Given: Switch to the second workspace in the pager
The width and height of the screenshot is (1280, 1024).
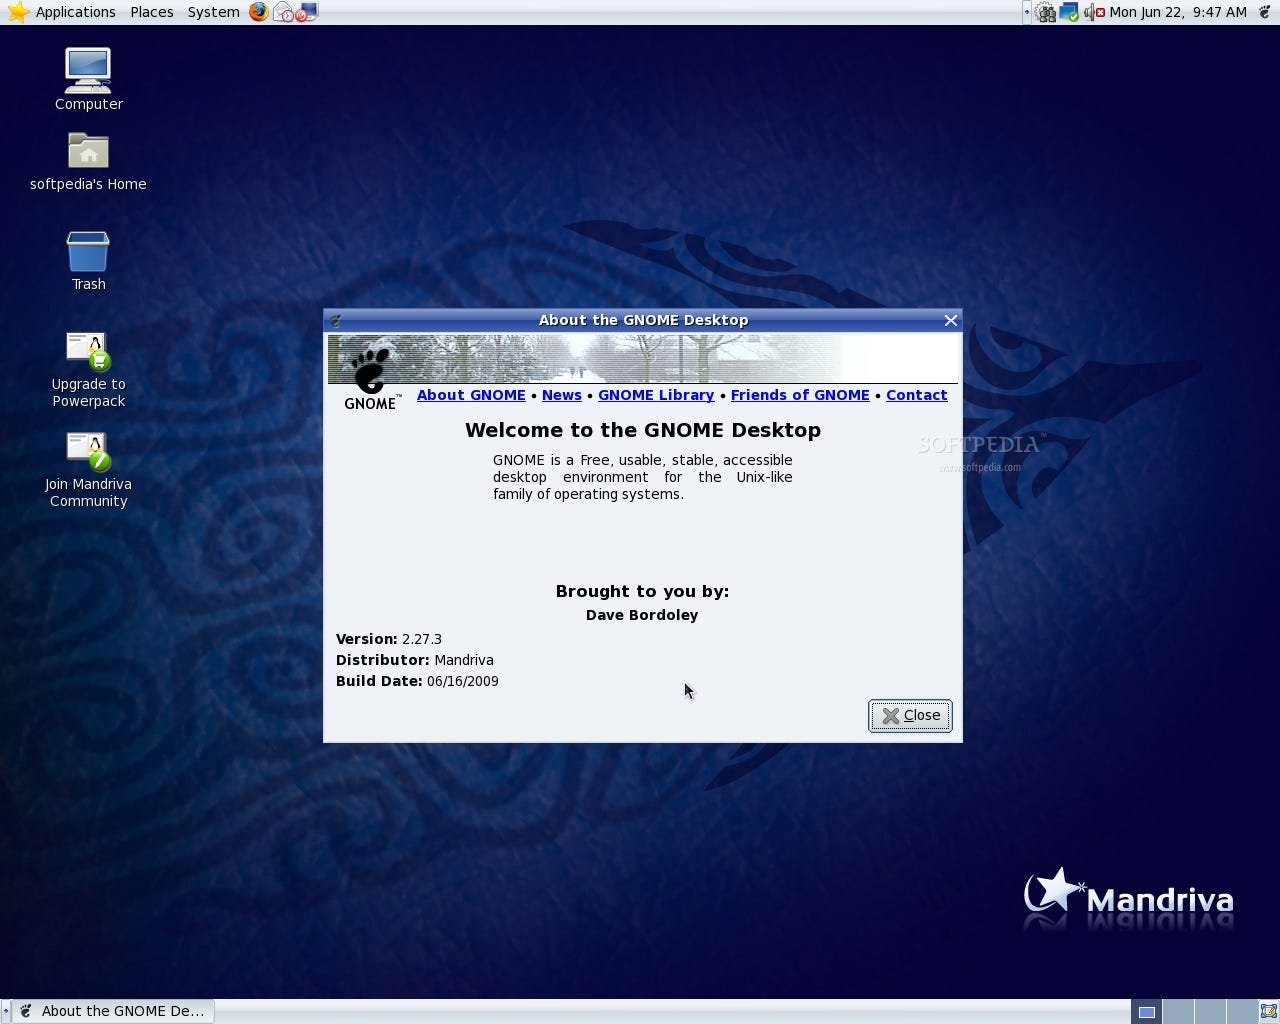Looking at the screenshot, I should (1177, 1011).
